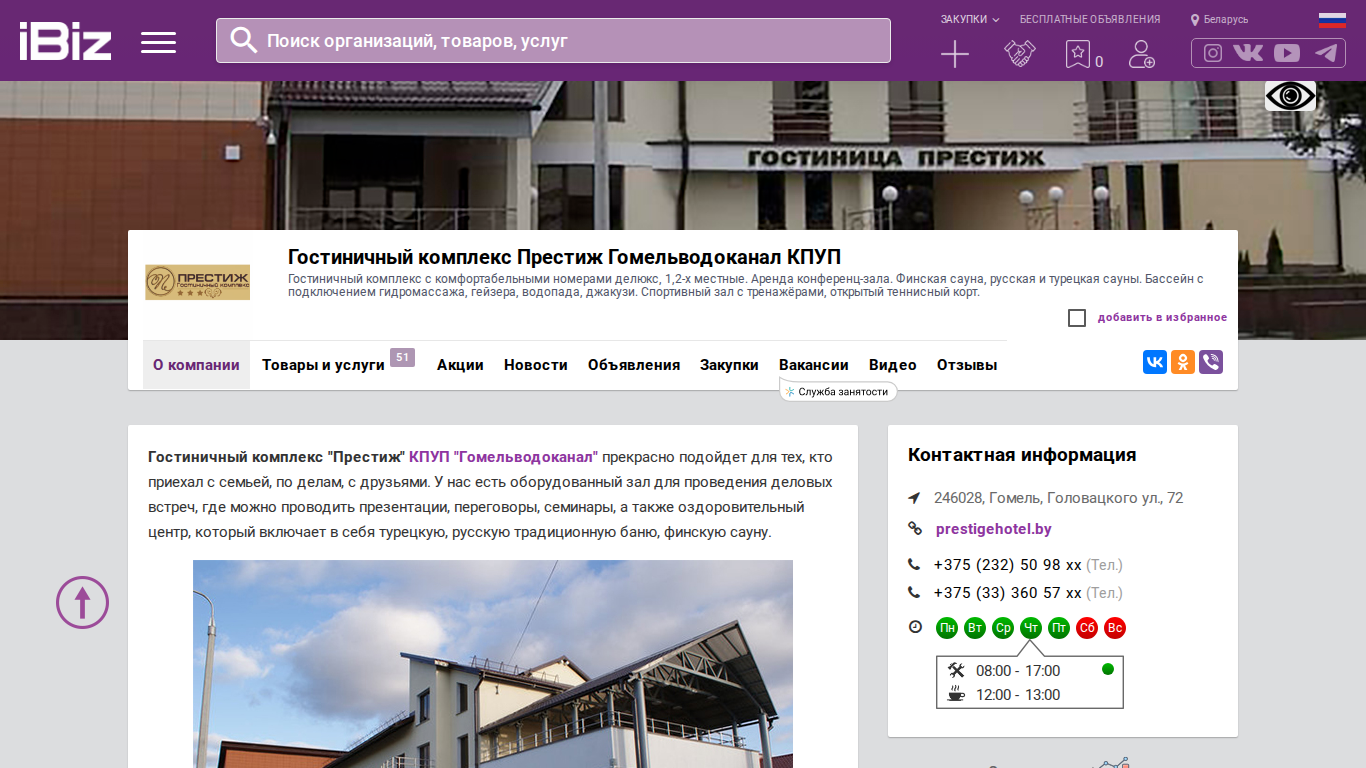Visit prestigehotel.by website link

[x=994, y=529]
